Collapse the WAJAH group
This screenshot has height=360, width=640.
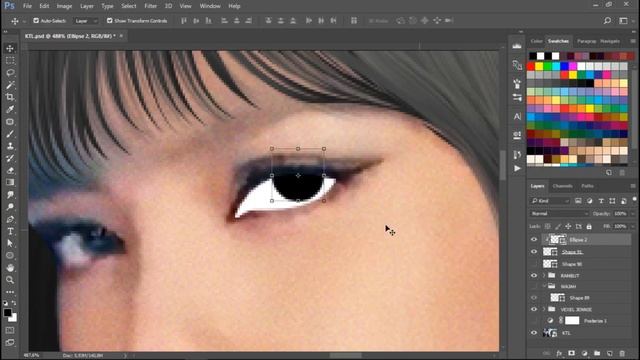544,286
